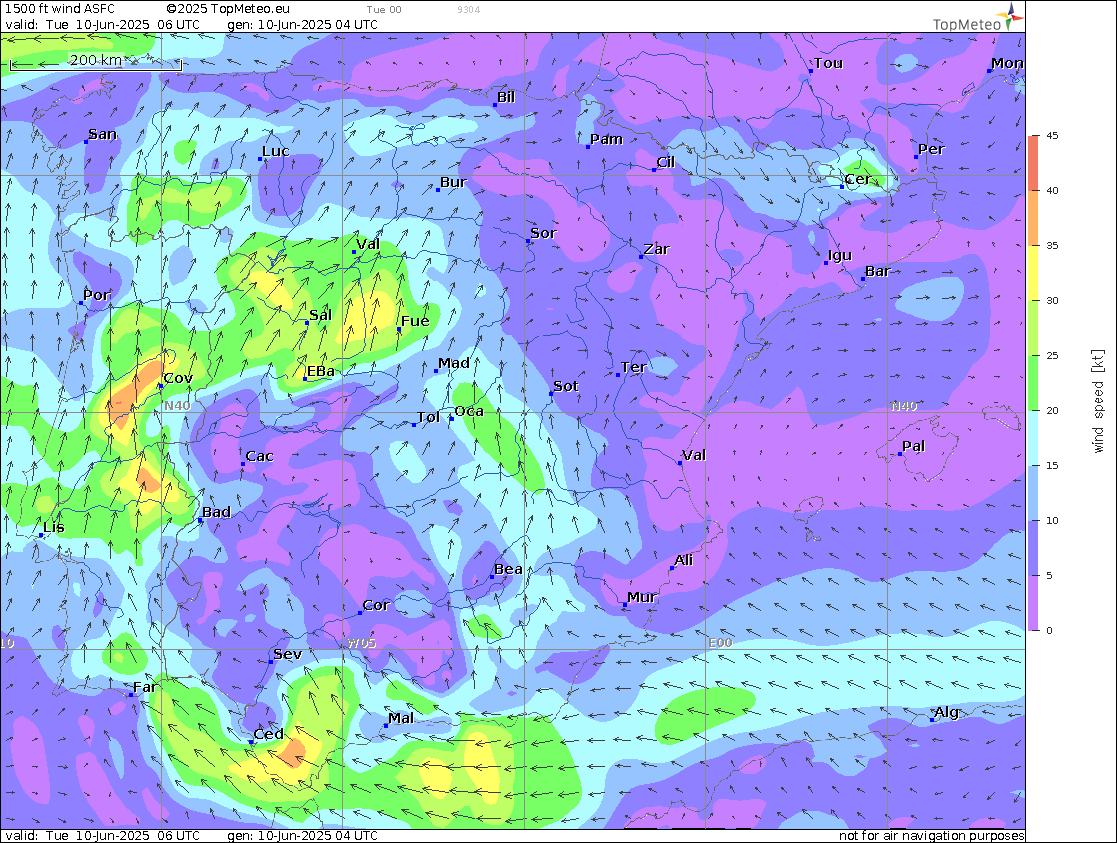Click the 'Pam' city label

coord(607,140)
